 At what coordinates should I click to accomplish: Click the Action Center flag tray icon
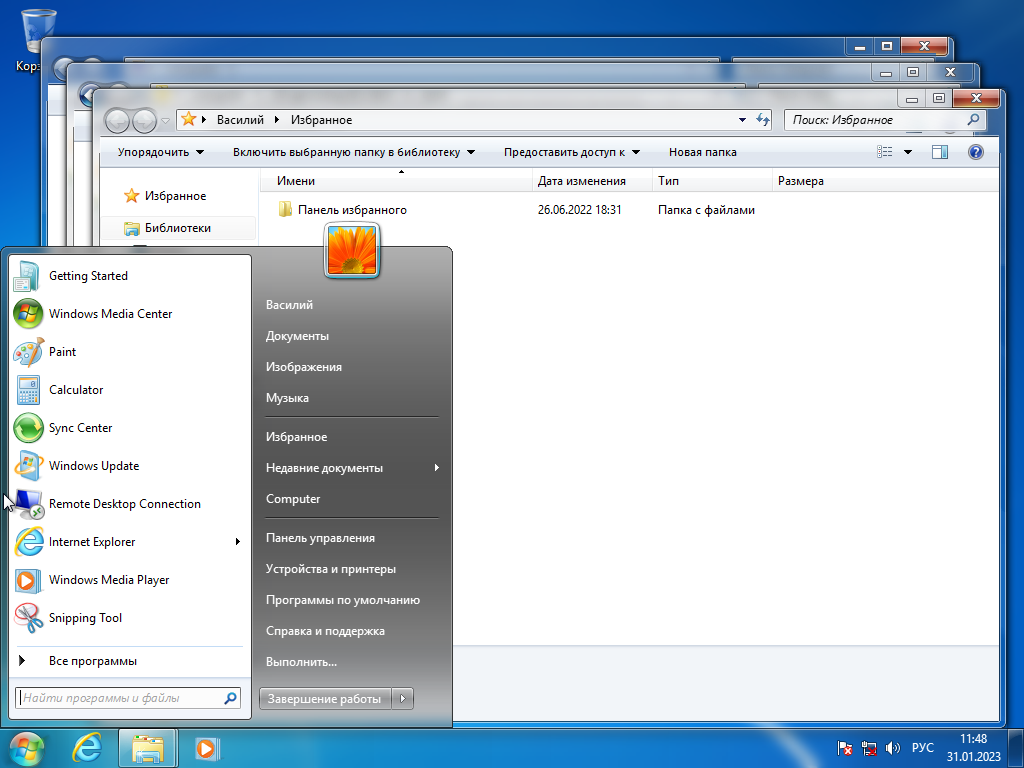point(844,748)
